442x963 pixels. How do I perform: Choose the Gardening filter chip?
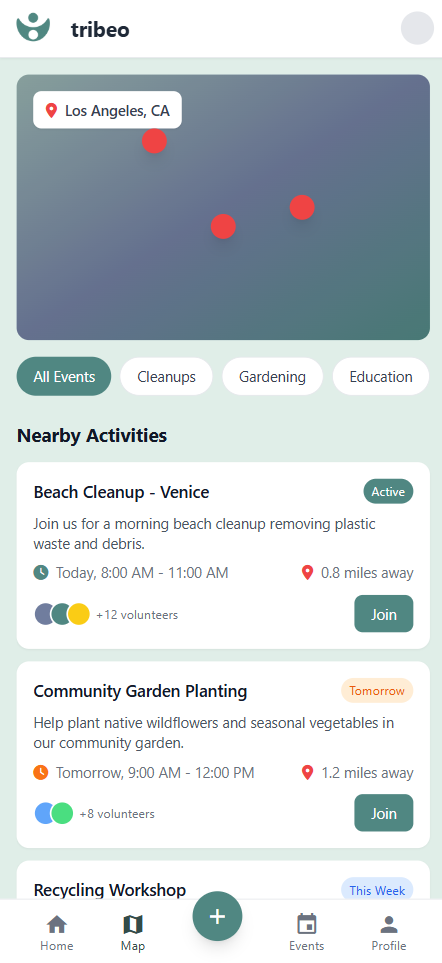tap(273, 376)
